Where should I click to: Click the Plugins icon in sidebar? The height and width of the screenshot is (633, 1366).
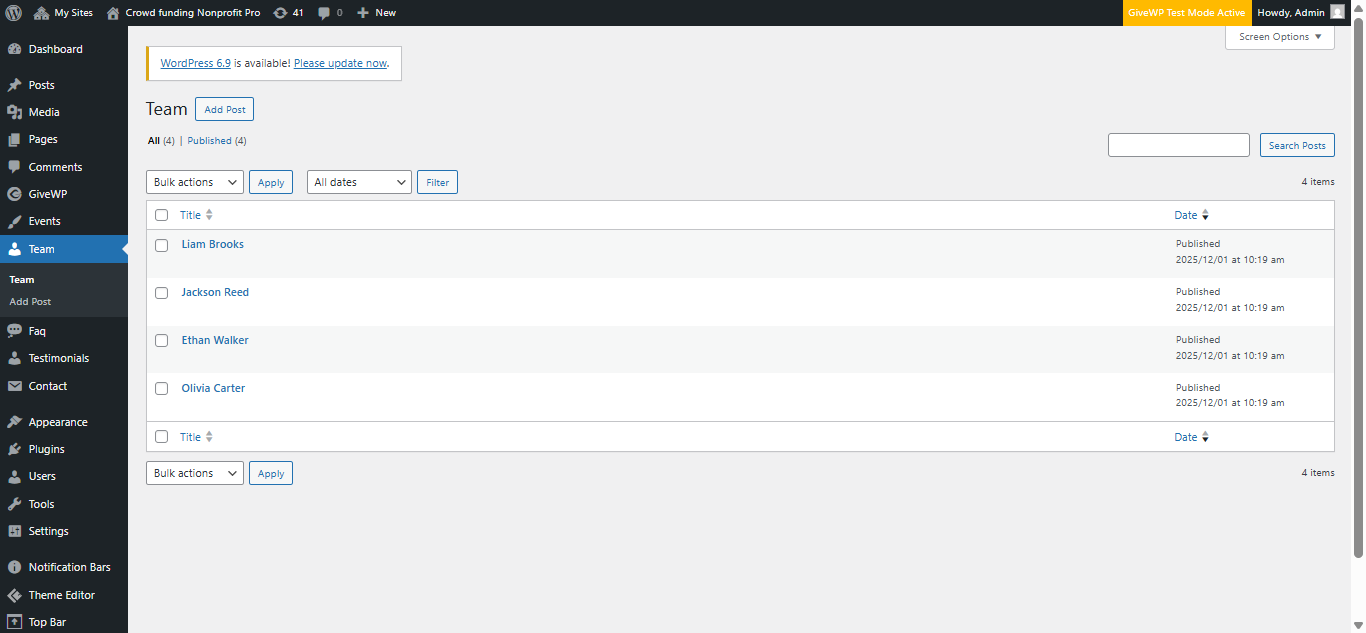pyautogui.click(x=15, y=449)
